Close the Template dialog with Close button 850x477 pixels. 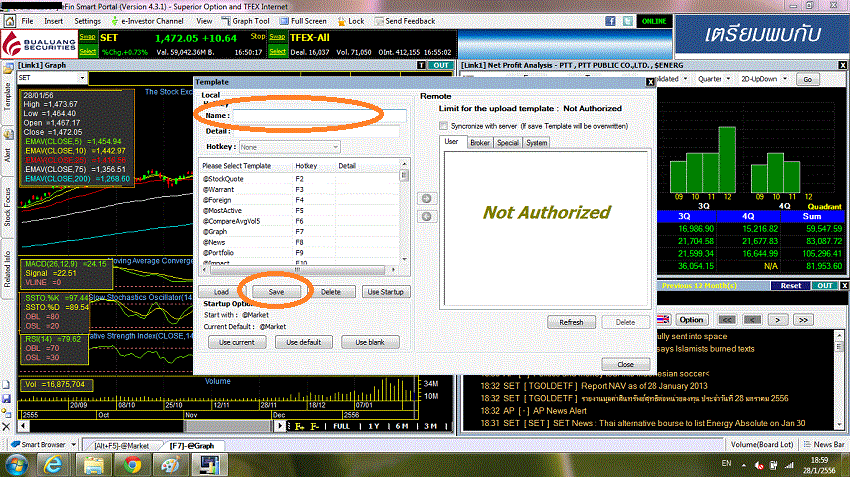[626, 364]
